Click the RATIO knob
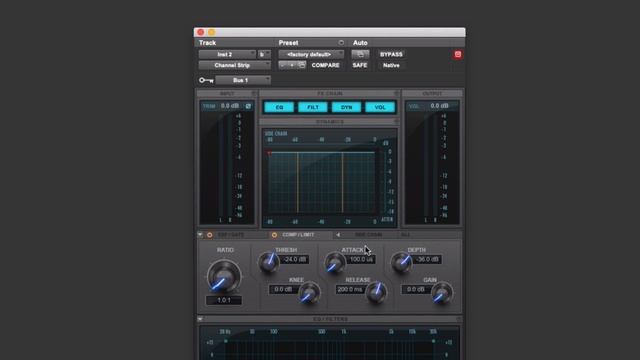640x360 pixels. click(x=224, y=276)
